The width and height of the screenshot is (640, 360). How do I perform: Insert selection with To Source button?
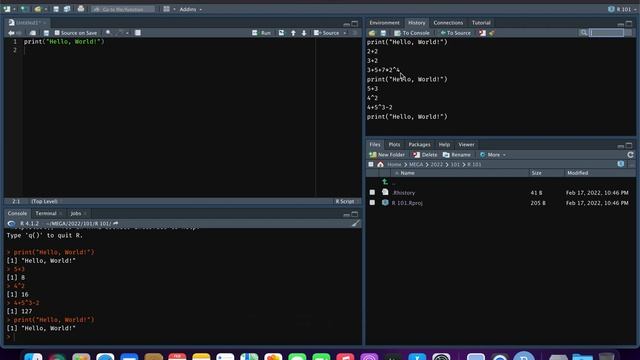pos(455,33)
